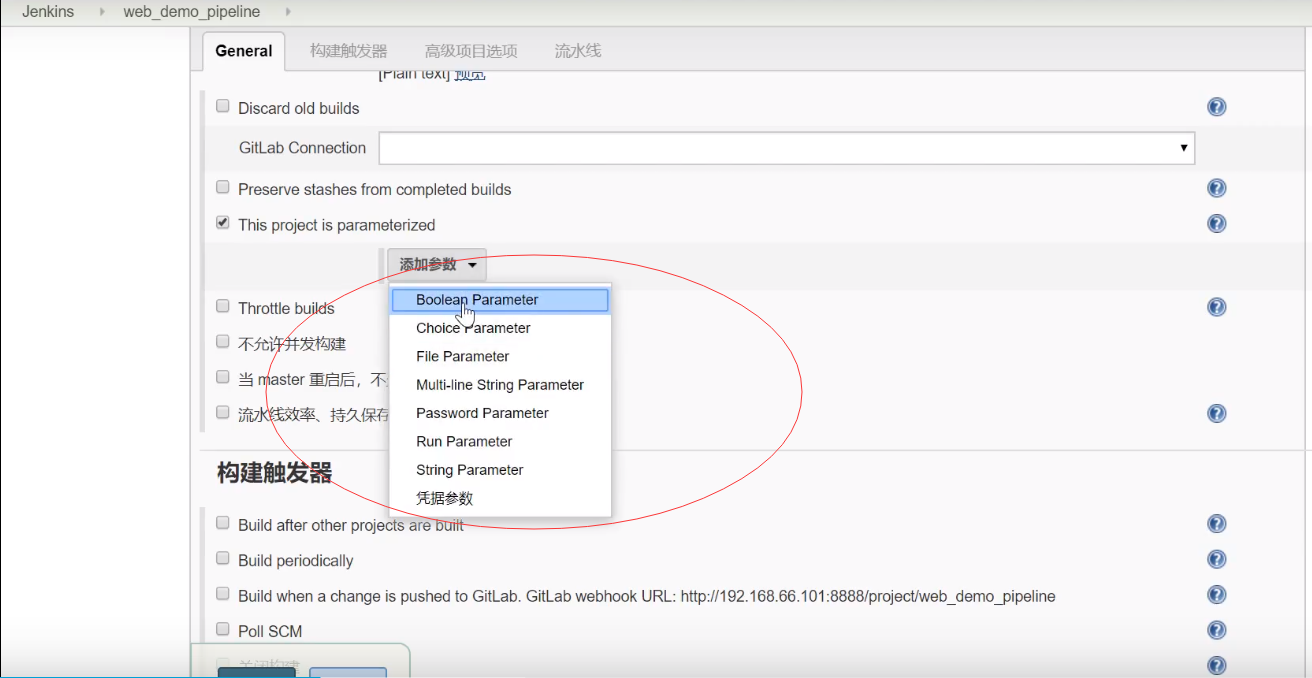The image size is (1312, 678).
Task: Select 凭据参数 from the parameter menu
Action: coord(500,498)
